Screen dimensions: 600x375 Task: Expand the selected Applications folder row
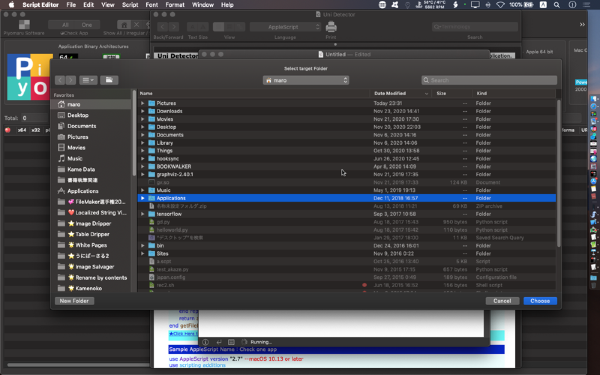pyautogui.click(x=143, y=198)
